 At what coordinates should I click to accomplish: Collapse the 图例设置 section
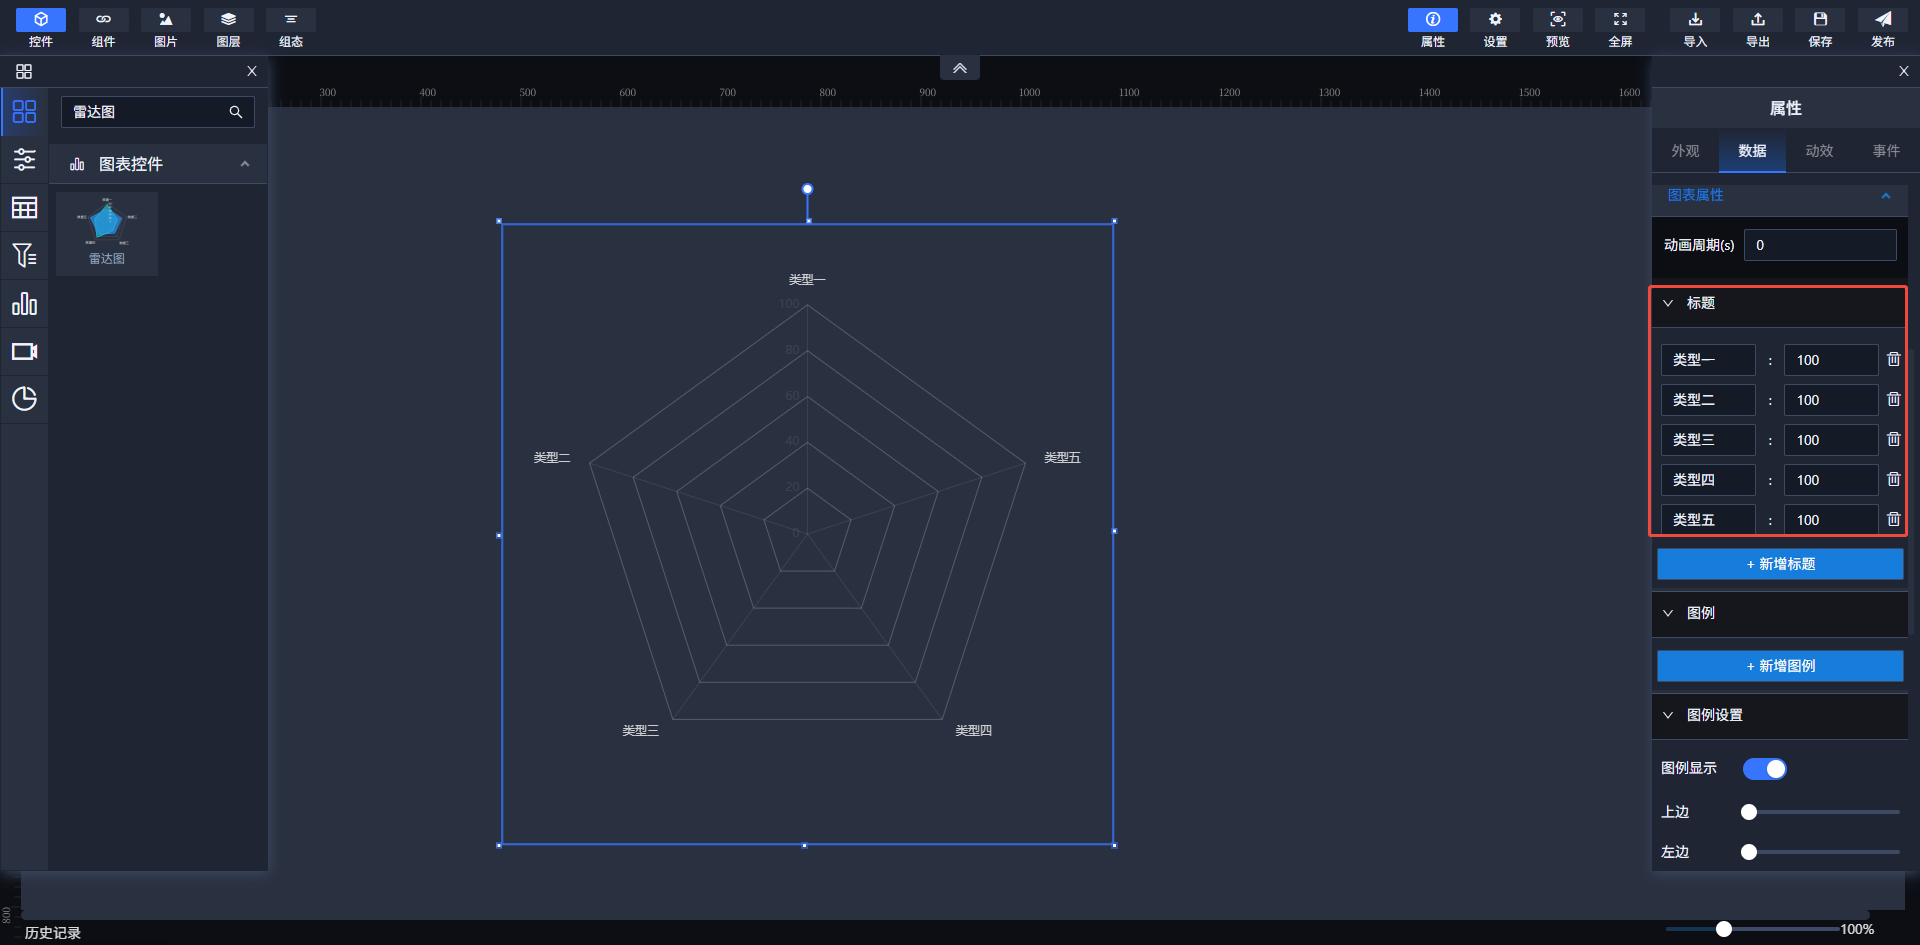[x=1668, y=715]
